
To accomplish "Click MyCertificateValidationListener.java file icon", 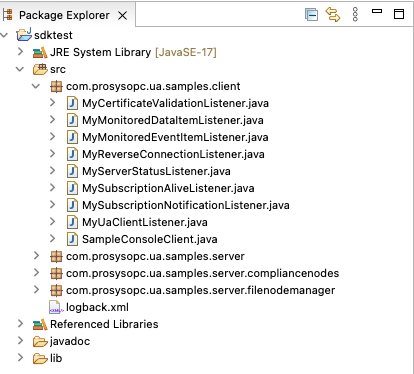I will pyautogui.click(x=72, y=103).
